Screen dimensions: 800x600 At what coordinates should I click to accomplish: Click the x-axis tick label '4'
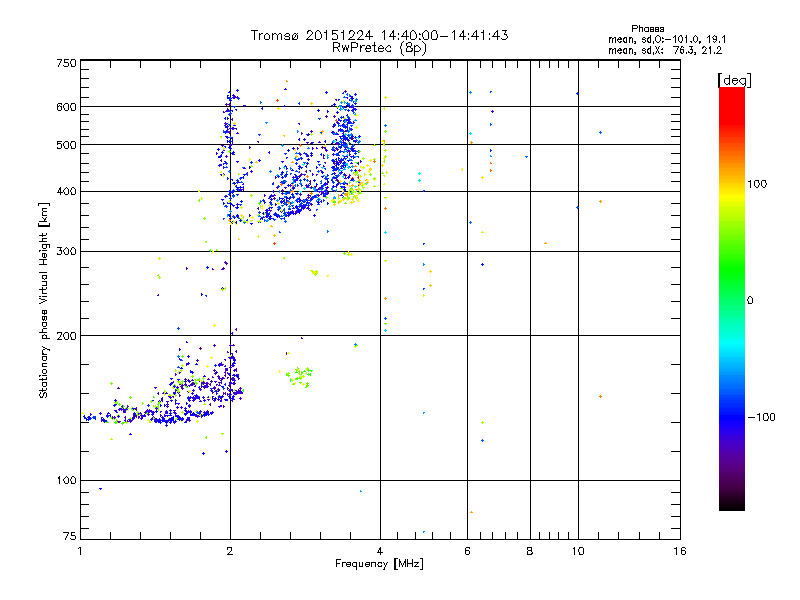[x=380, y=551]
